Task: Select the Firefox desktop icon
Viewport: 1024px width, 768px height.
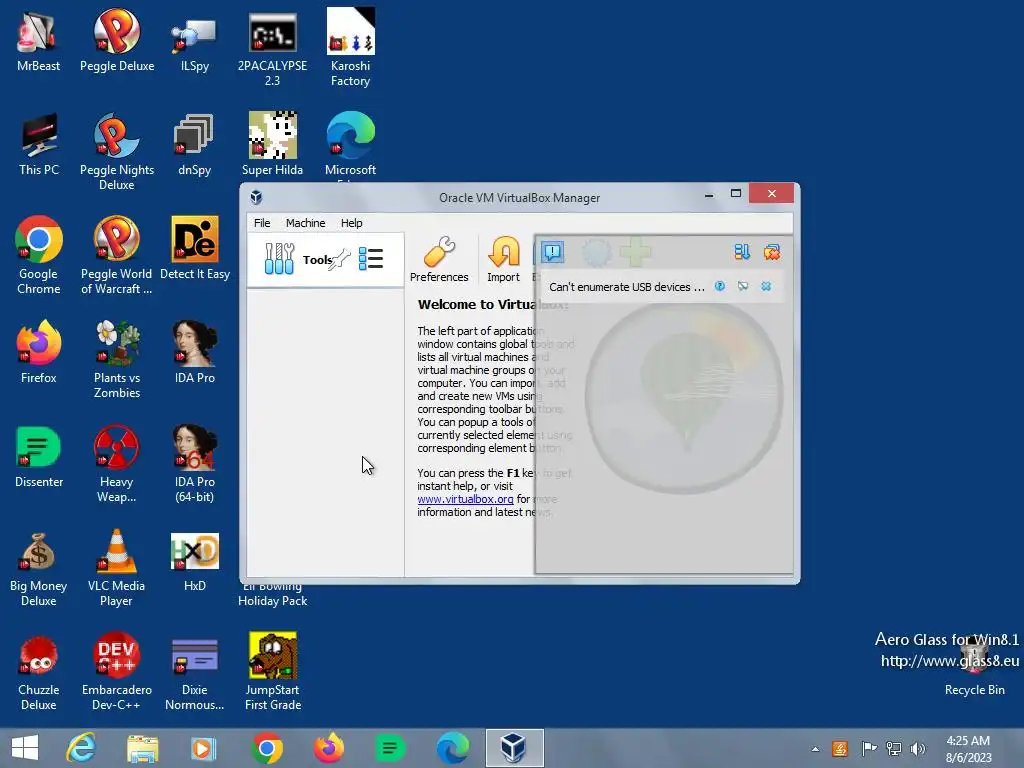Action: pyautogui.click(x=39, y=352)
